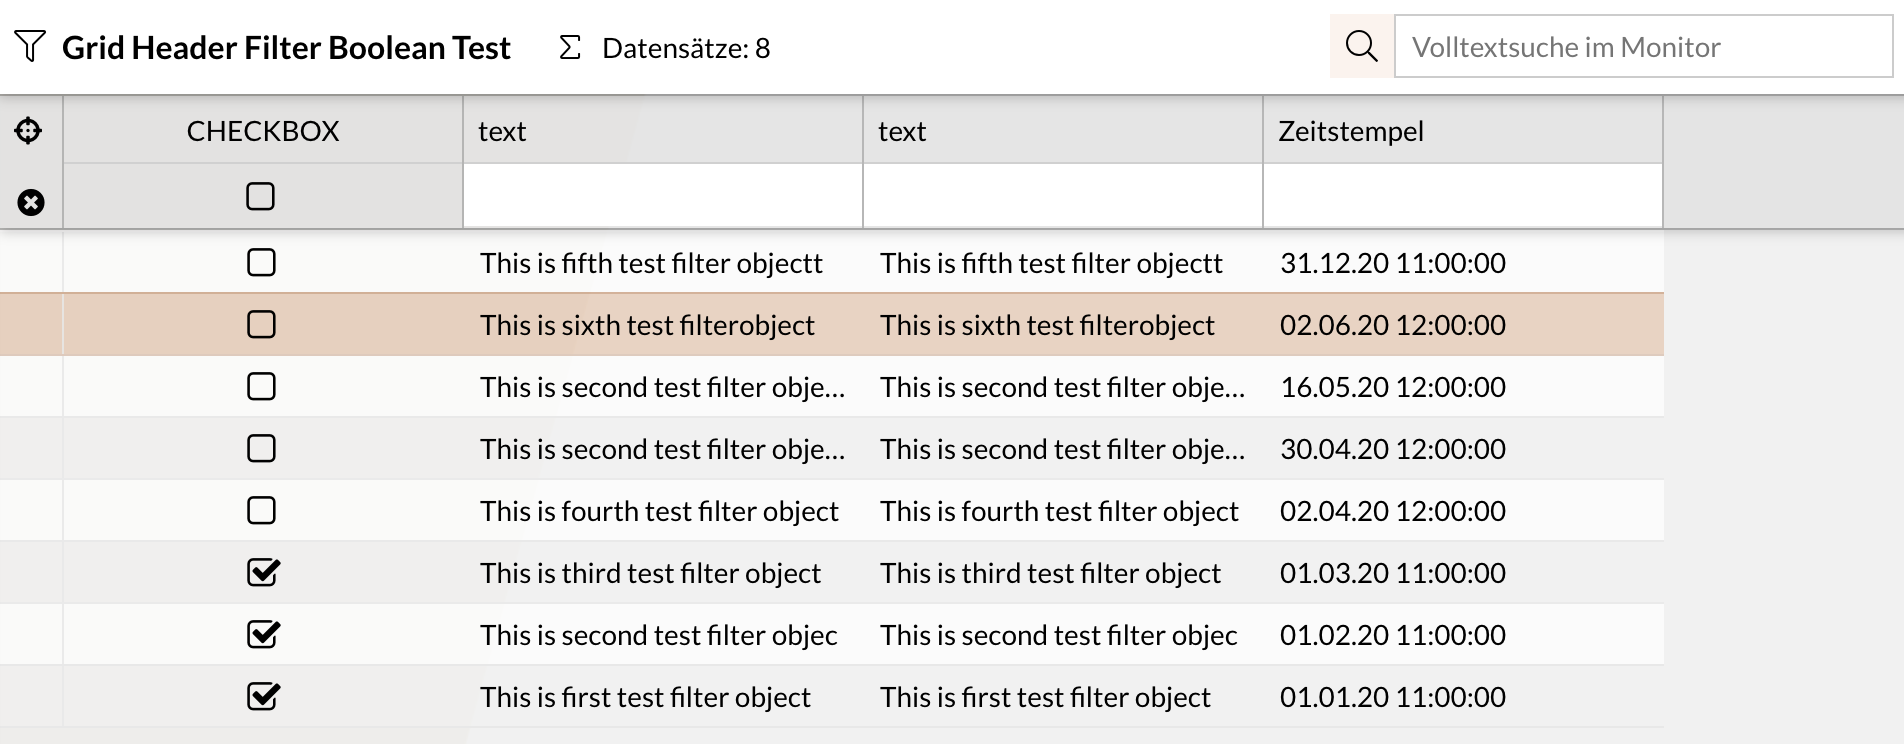
Task: Select the row dated 01.02.20 11:00:00
Action: [x=1392, y=635]
